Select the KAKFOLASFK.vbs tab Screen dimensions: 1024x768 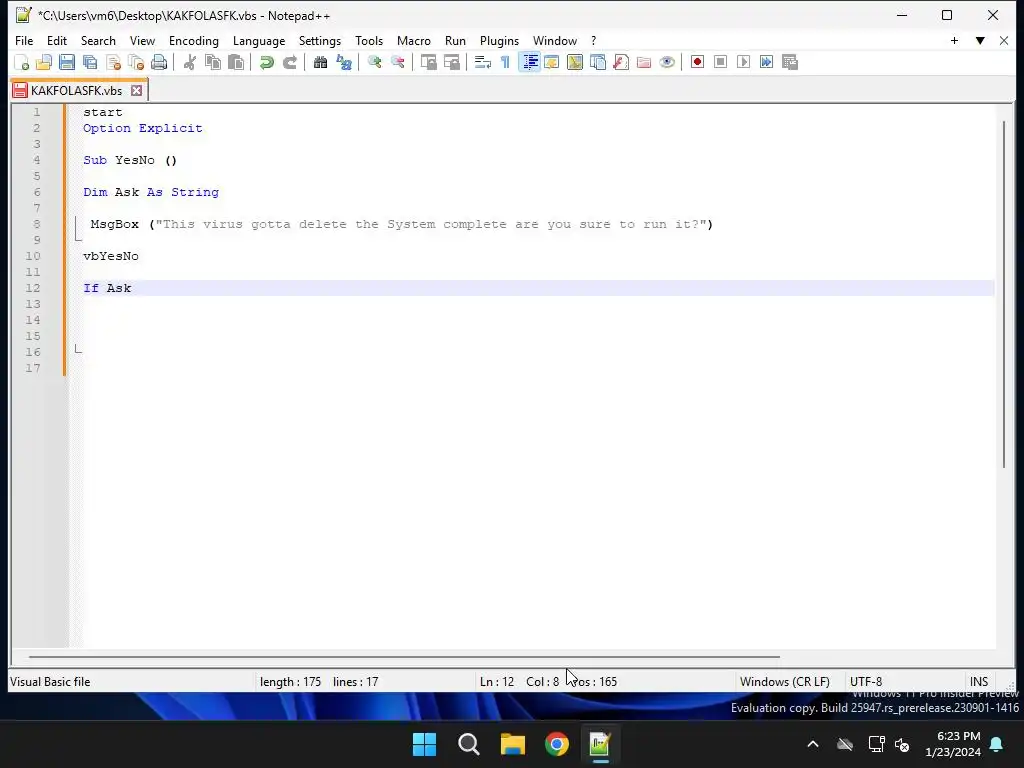pos(76,90)
